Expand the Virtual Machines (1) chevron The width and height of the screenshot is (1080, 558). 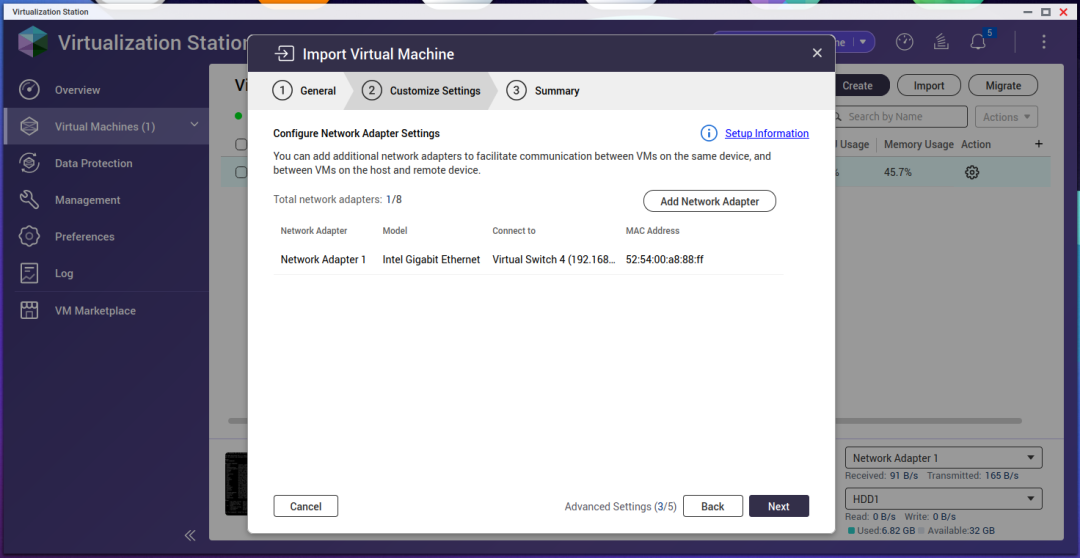[194, 125]
